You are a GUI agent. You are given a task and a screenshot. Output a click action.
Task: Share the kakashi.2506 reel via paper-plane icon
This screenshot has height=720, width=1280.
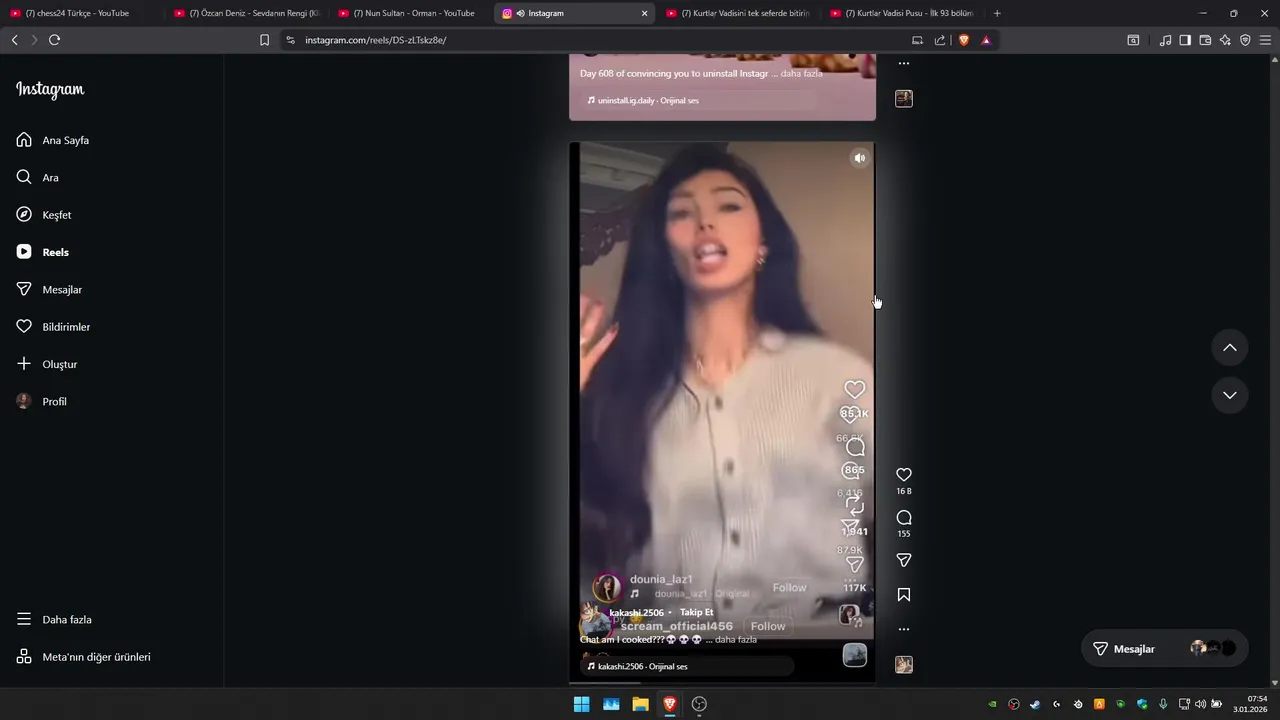[904, 560]
